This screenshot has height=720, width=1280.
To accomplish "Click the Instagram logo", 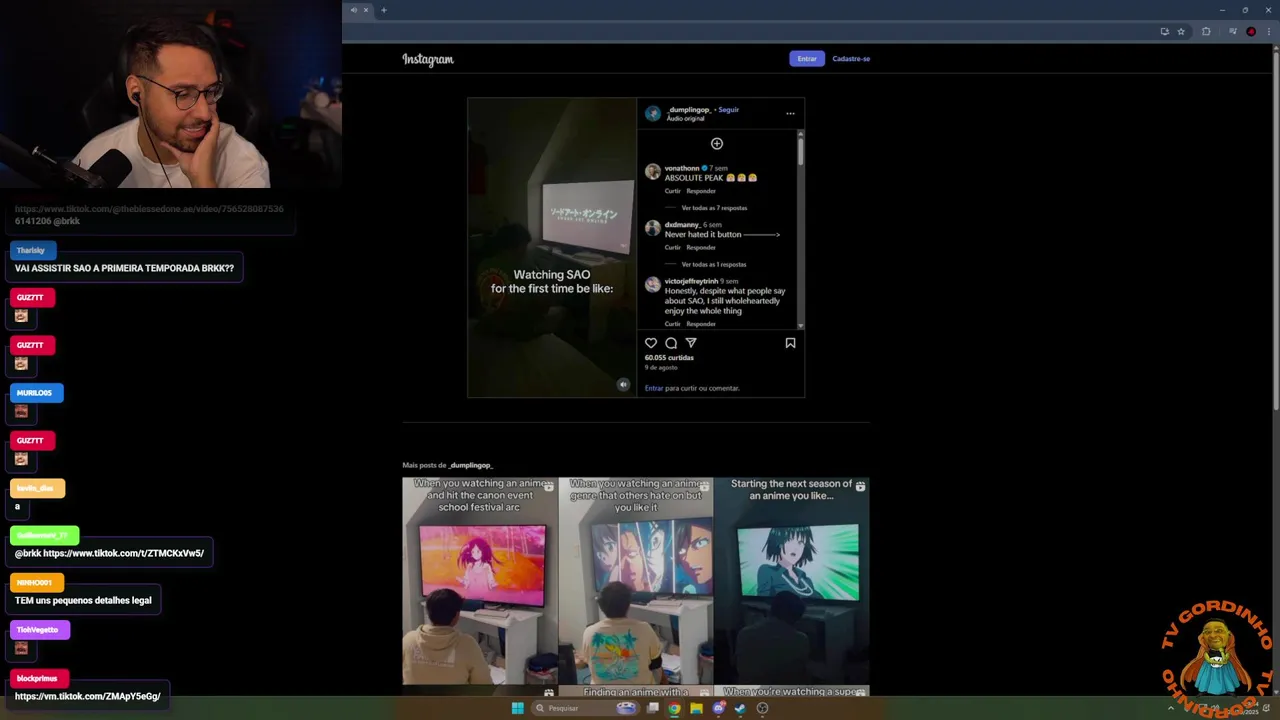I will (428, 59).
